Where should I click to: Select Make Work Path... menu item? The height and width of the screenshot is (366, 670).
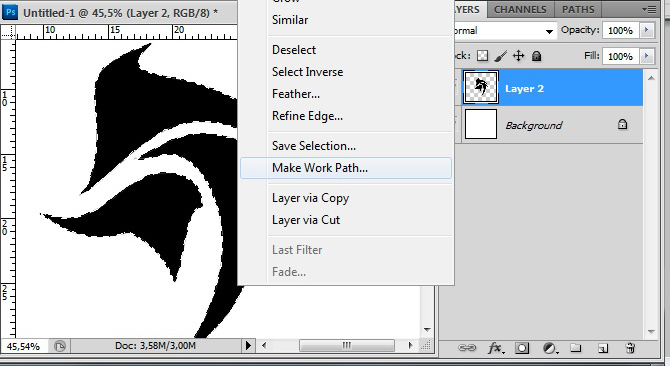point(346,168)
